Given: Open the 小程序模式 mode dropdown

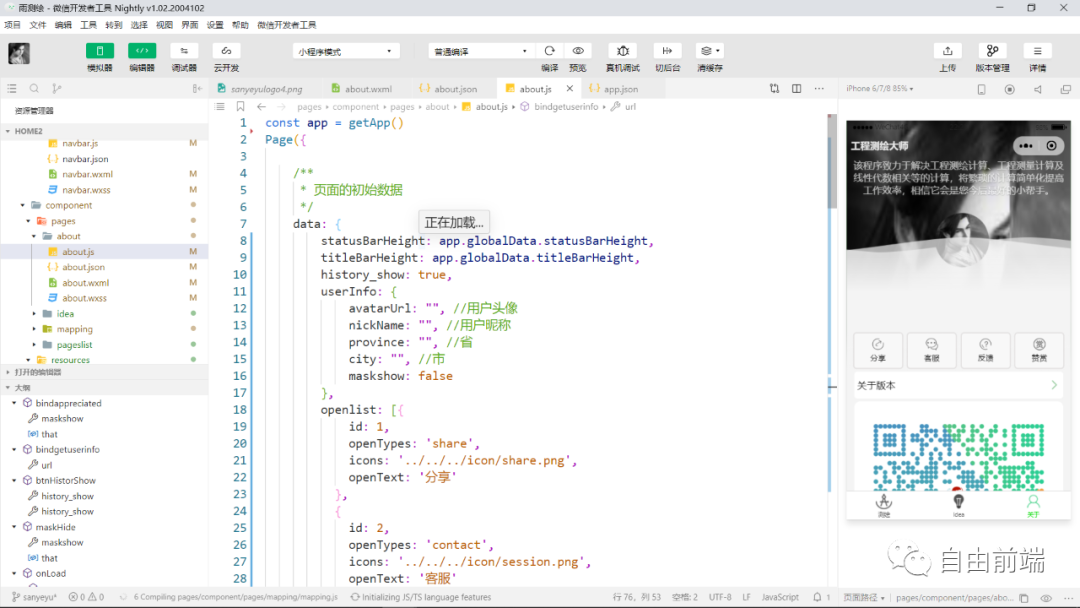Looking at the screenshot, I should pos(346,51).
